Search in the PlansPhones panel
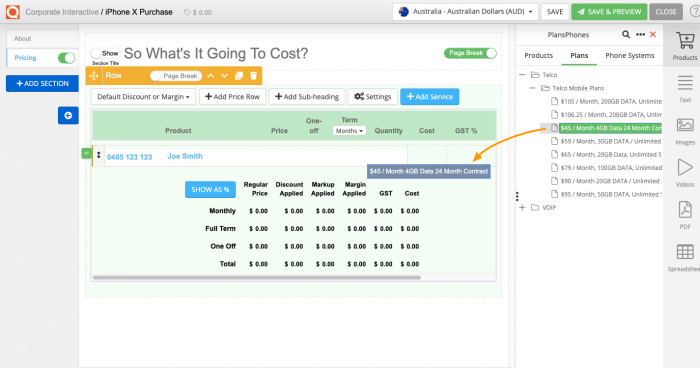The image size is (700, 368). click(x=626, y=34)
